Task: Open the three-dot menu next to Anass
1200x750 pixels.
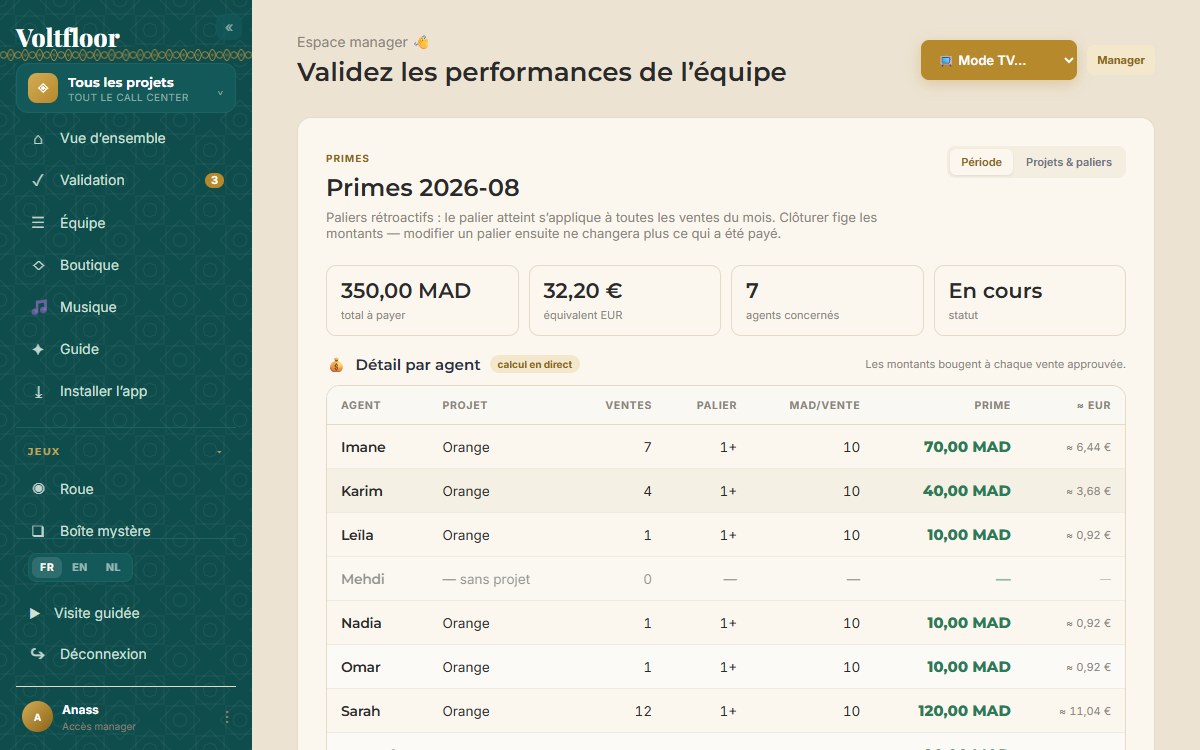Action: pos(226,717)
